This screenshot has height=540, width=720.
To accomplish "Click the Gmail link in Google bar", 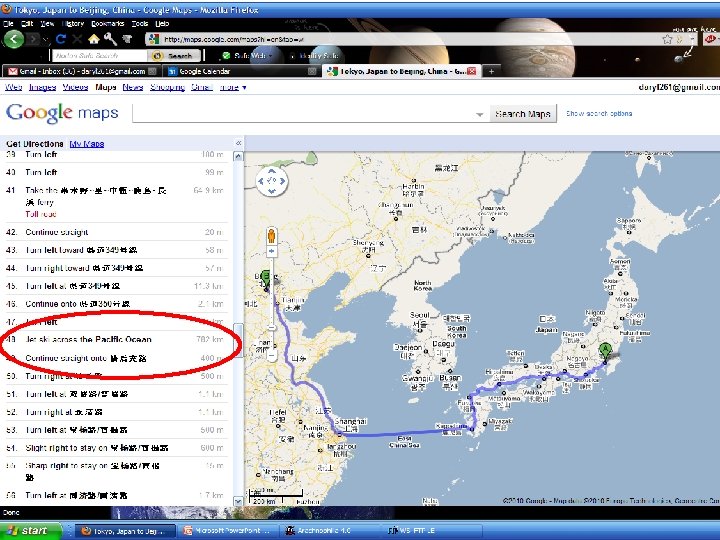I will 202,87.
